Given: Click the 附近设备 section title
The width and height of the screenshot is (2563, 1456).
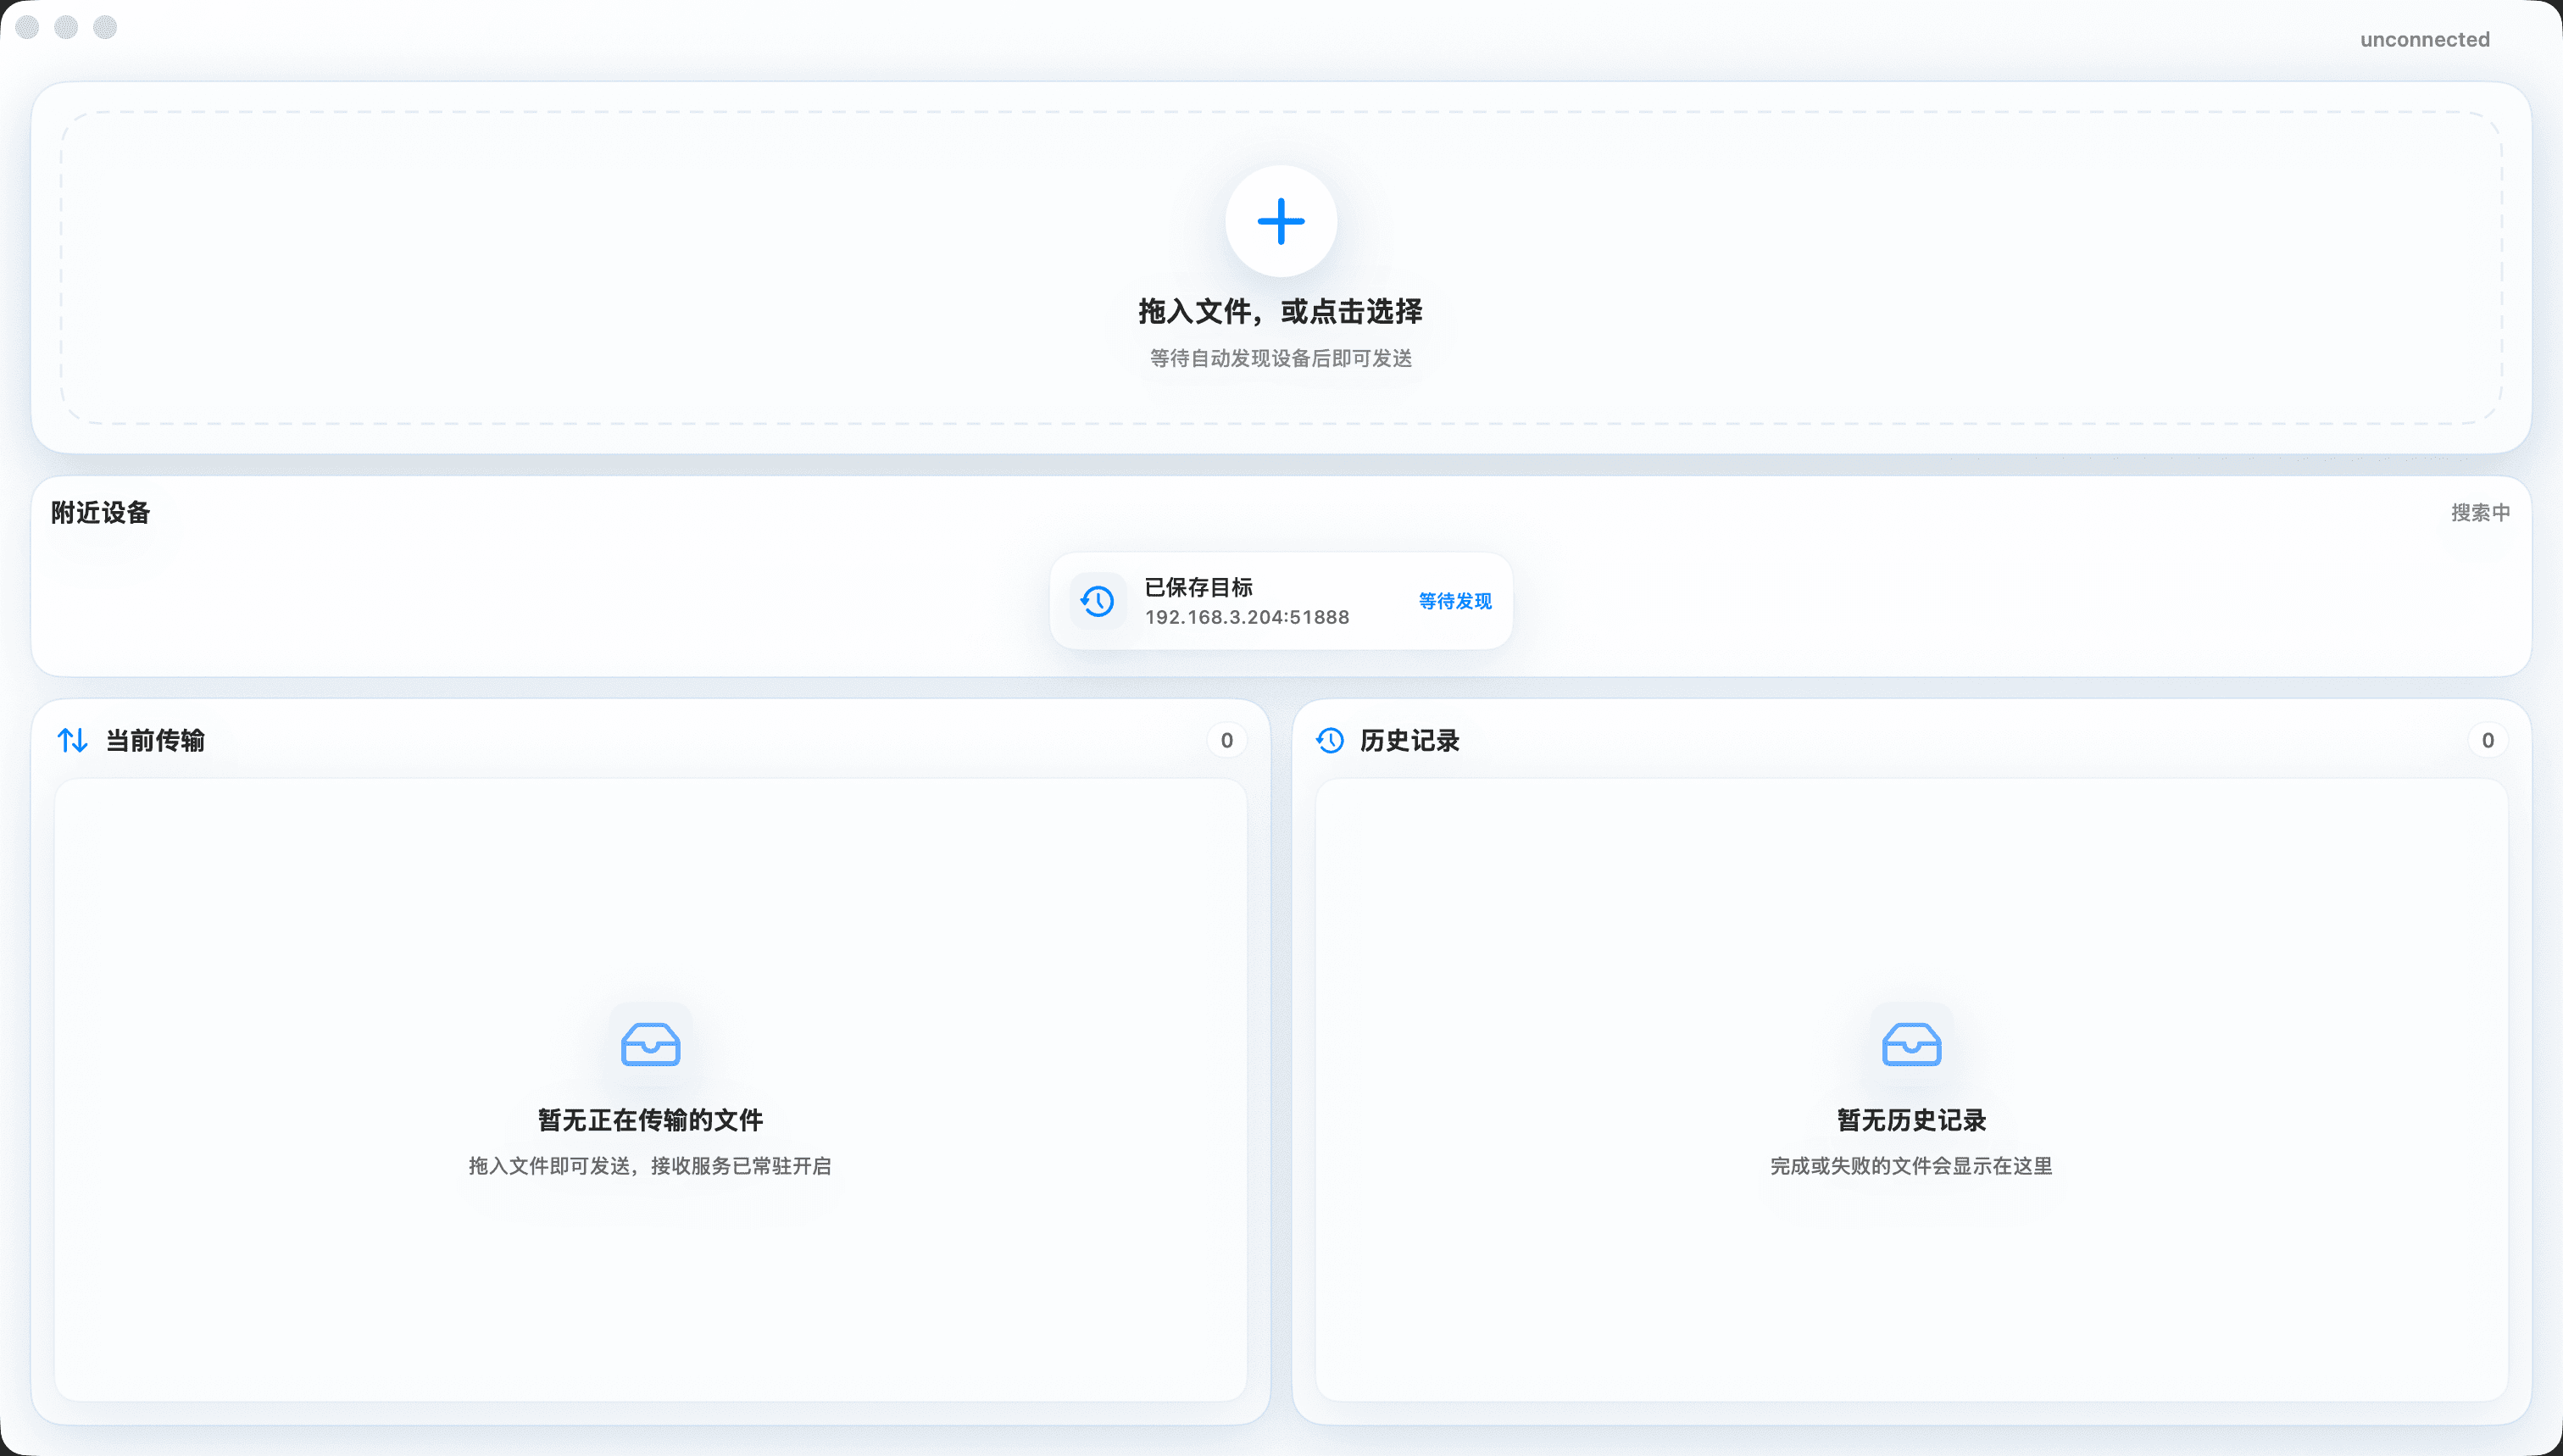Looking at the screenshot, I should pos(101,512).
